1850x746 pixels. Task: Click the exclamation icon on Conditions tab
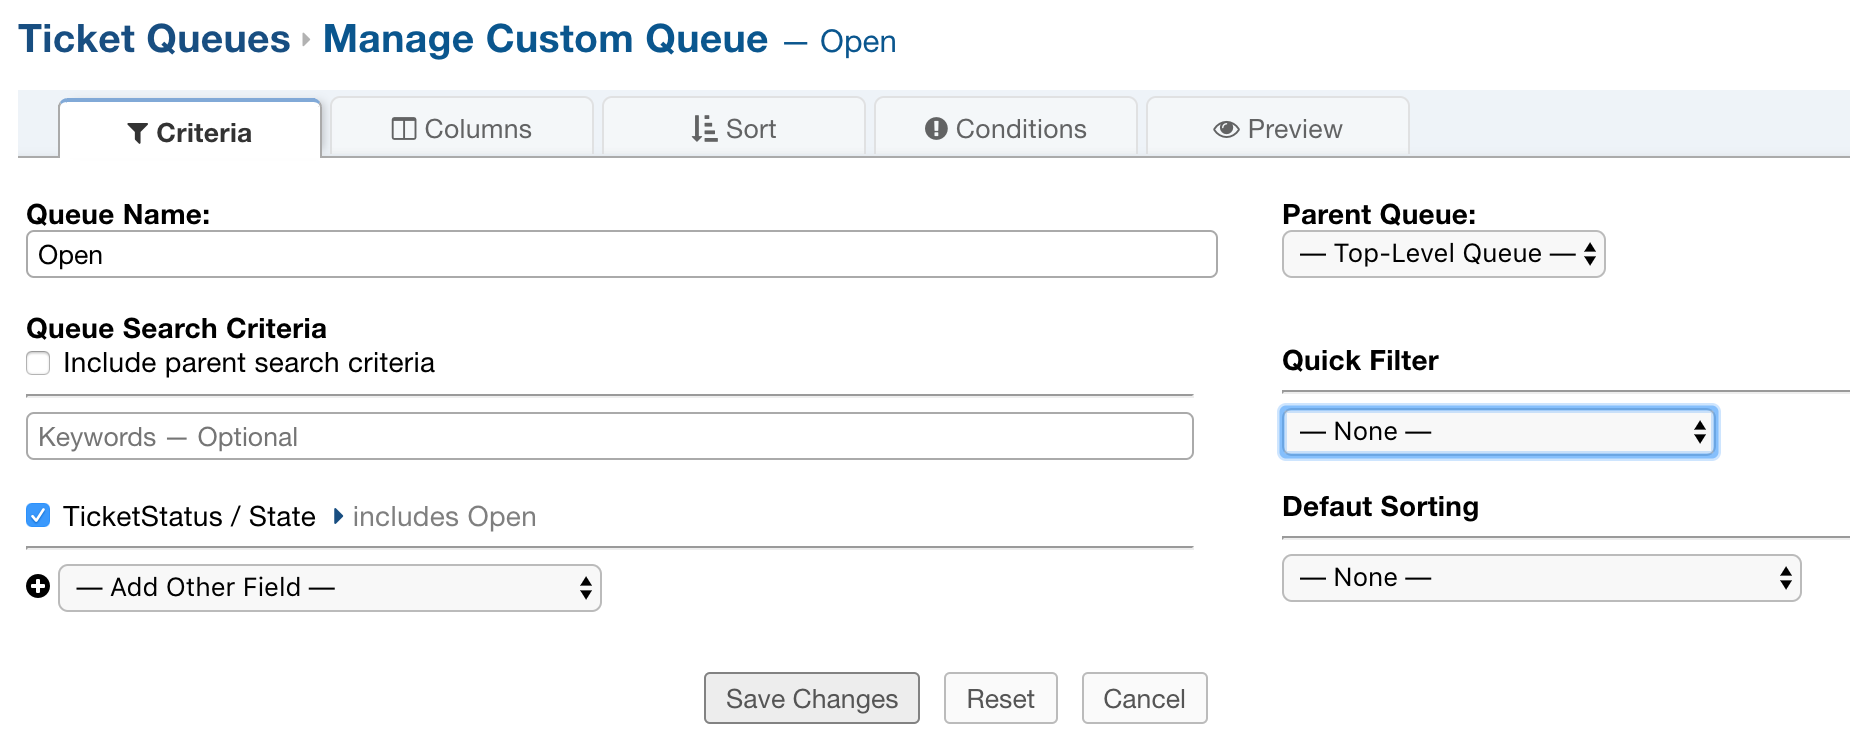point(936,128)
